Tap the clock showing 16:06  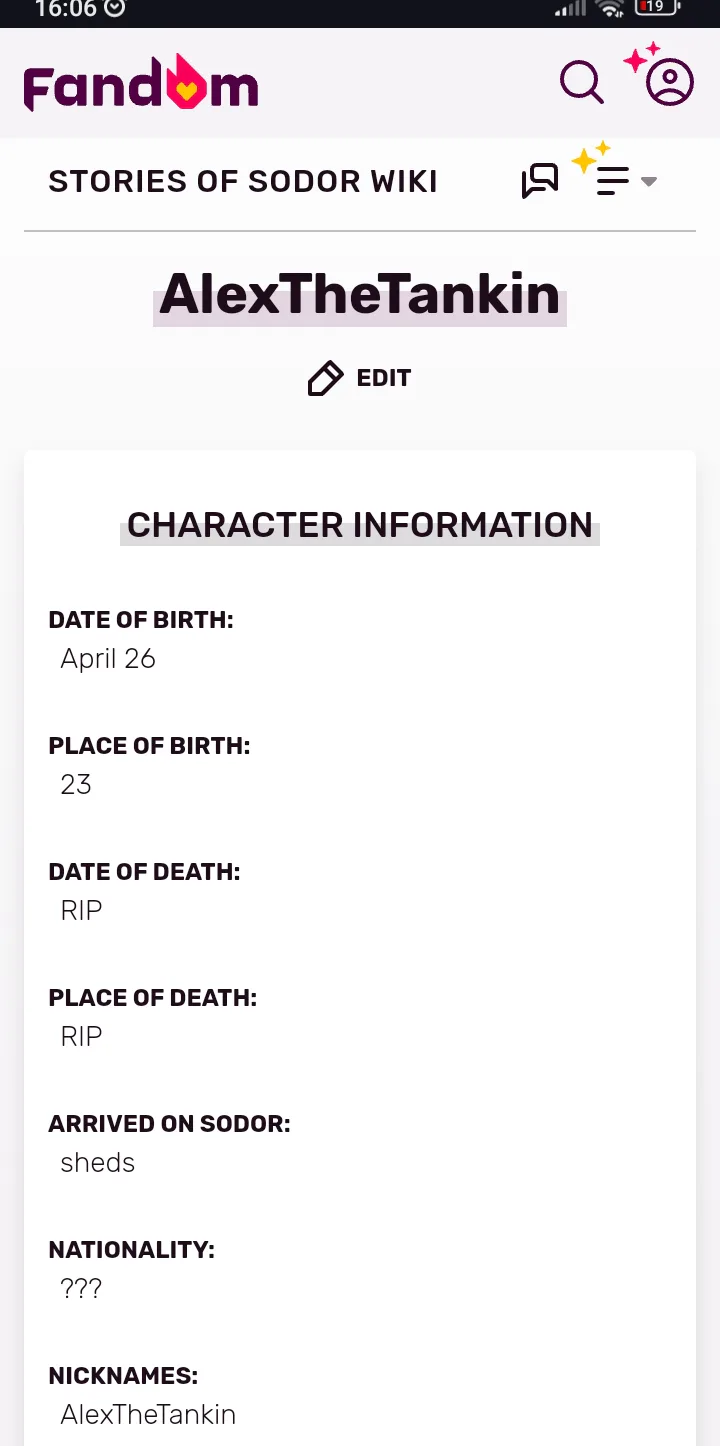(66, 9)
